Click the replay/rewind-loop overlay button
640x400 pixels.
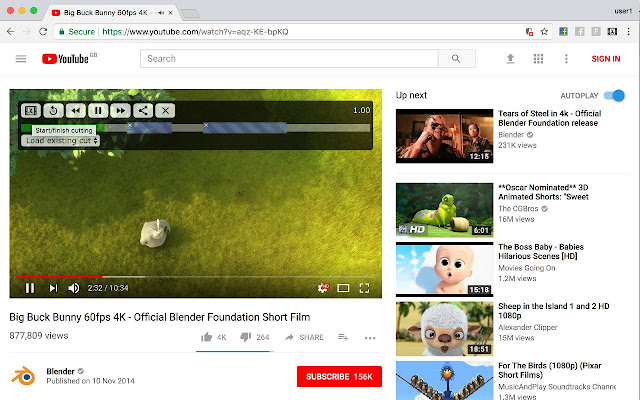pos(53,111)
